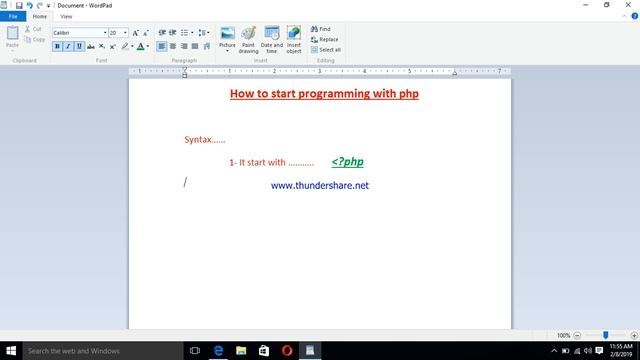Open the Microsoft Store taskbar icon
The height and width of the screenshot is (360, 640).
[x=264, y=351]
